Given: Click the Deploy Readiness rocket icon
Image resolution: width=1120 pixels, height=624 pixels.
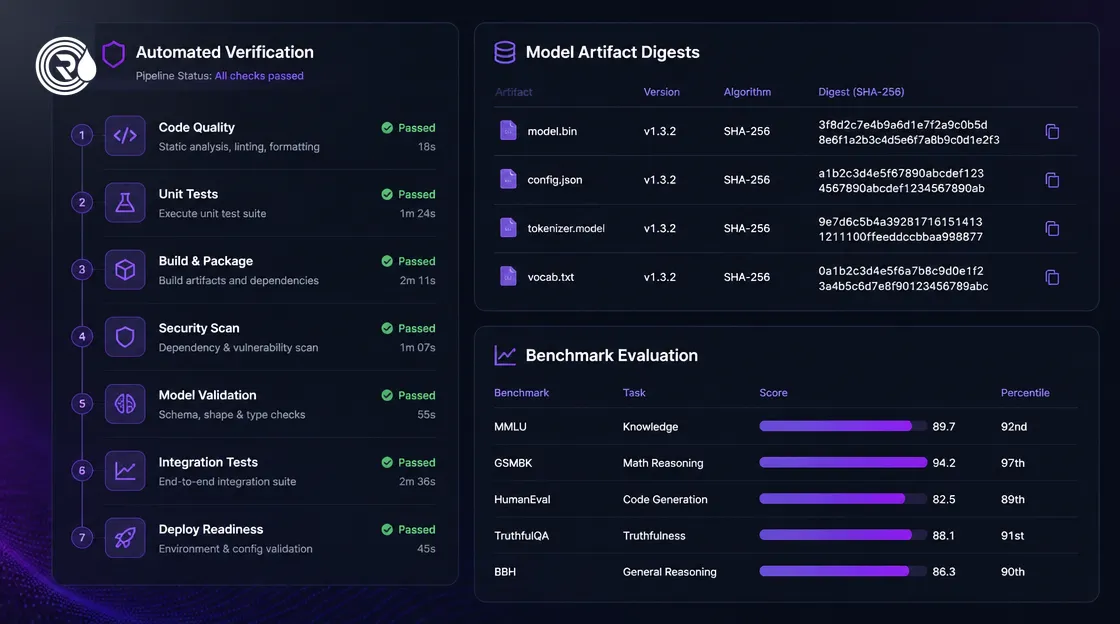Looking at the screenshot, I should (125, 538).
